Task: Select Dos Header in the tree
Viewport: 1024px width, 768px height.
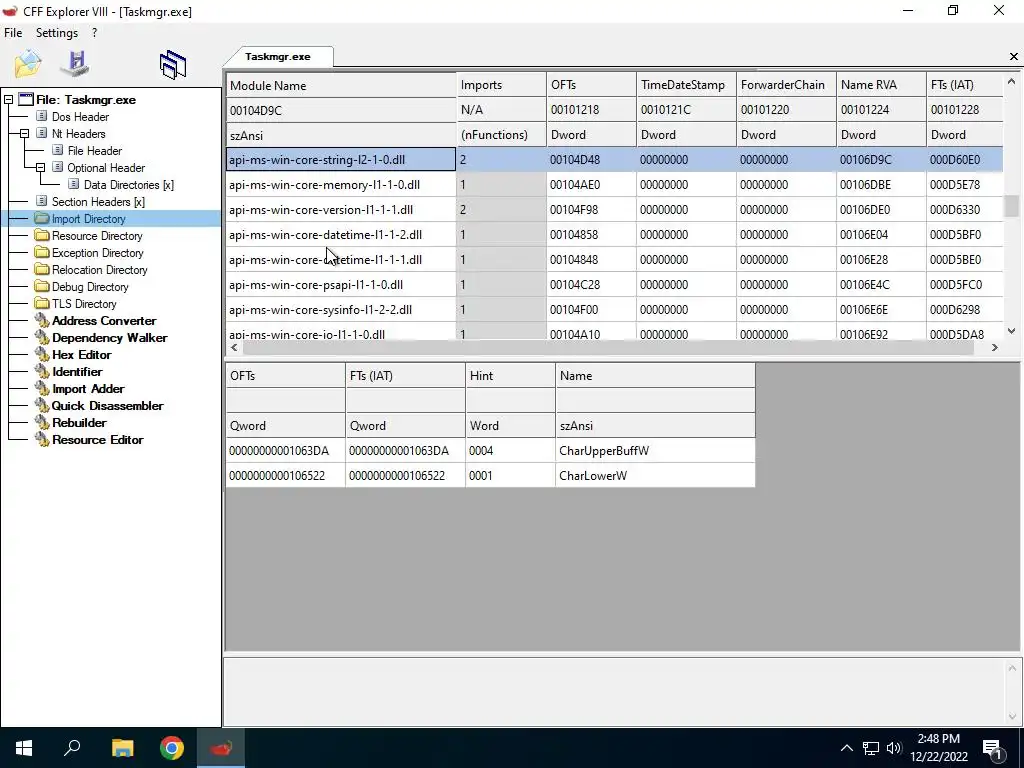Action: tap(80, 117)
